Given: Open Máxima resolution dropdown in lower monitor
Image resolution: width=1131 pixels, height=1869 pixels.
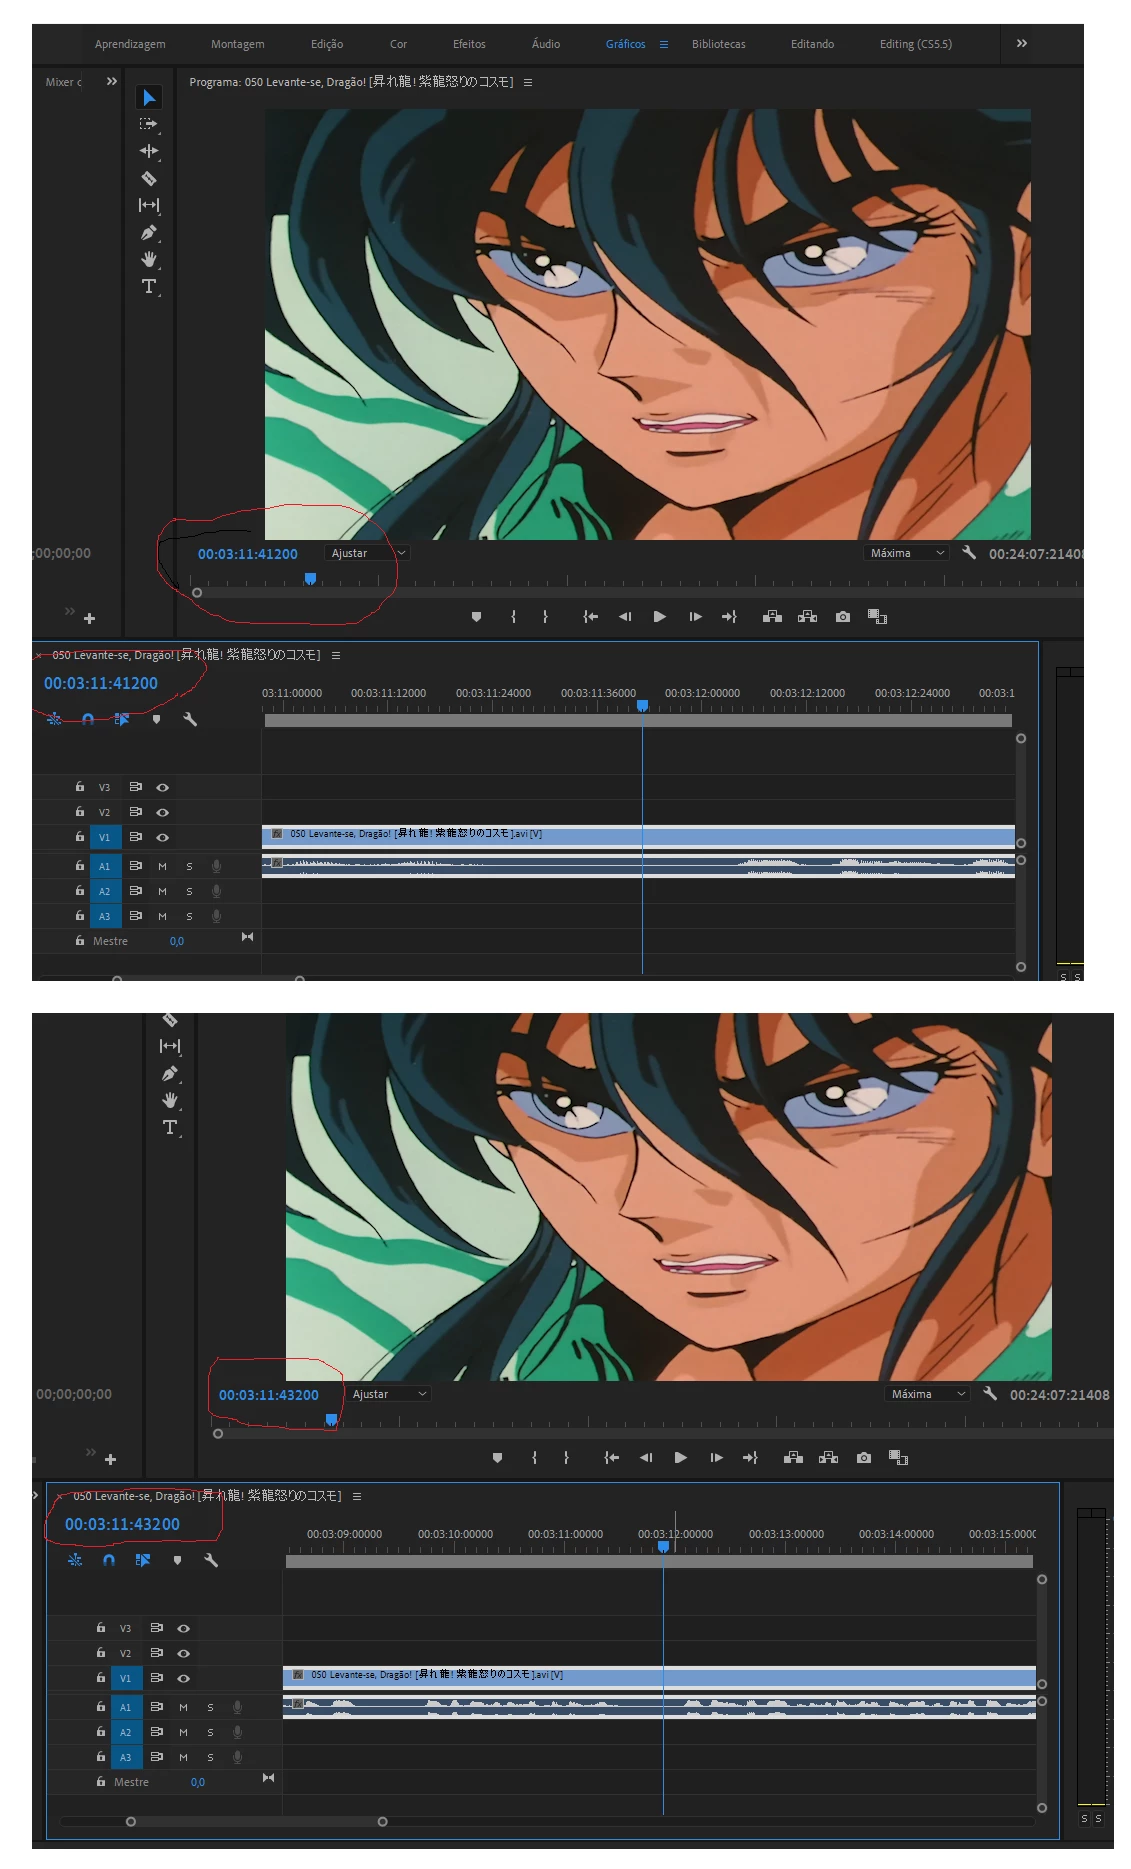Looking at the screenshot, I should click(927, 1394).
